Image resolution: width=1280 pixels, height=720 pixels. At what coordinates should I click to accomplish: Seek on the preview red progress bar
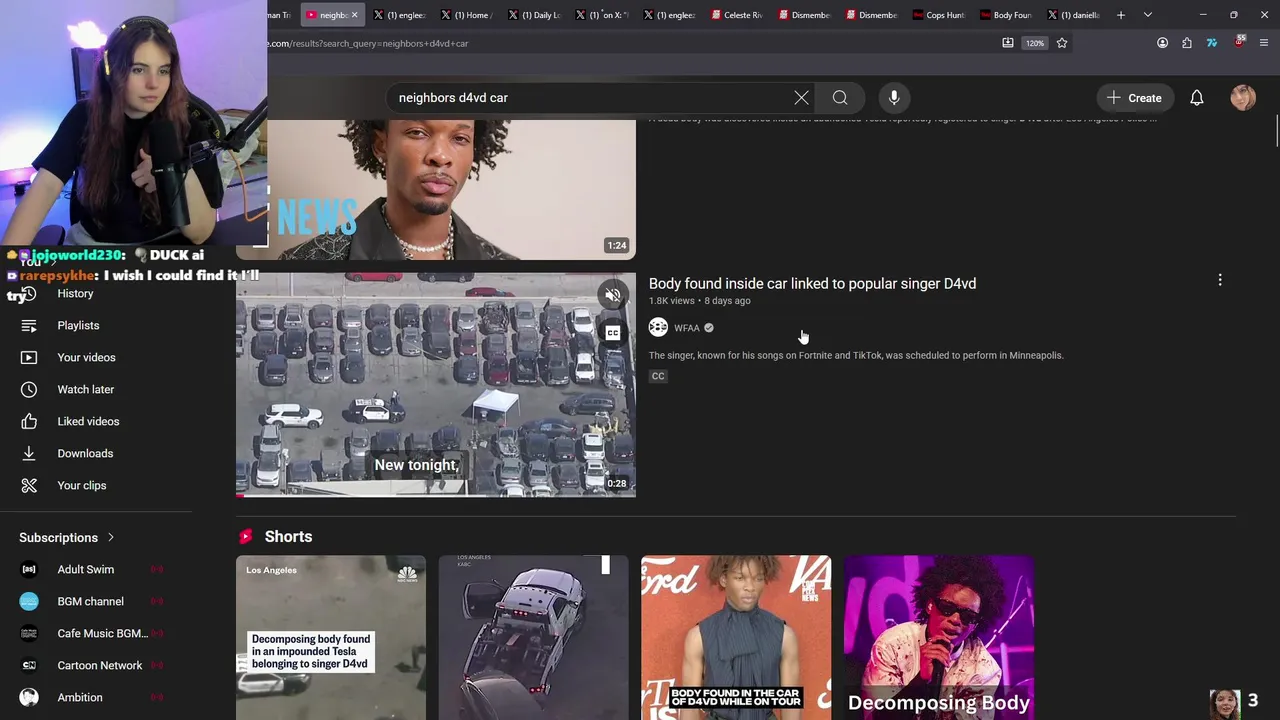tap(436, 495)
